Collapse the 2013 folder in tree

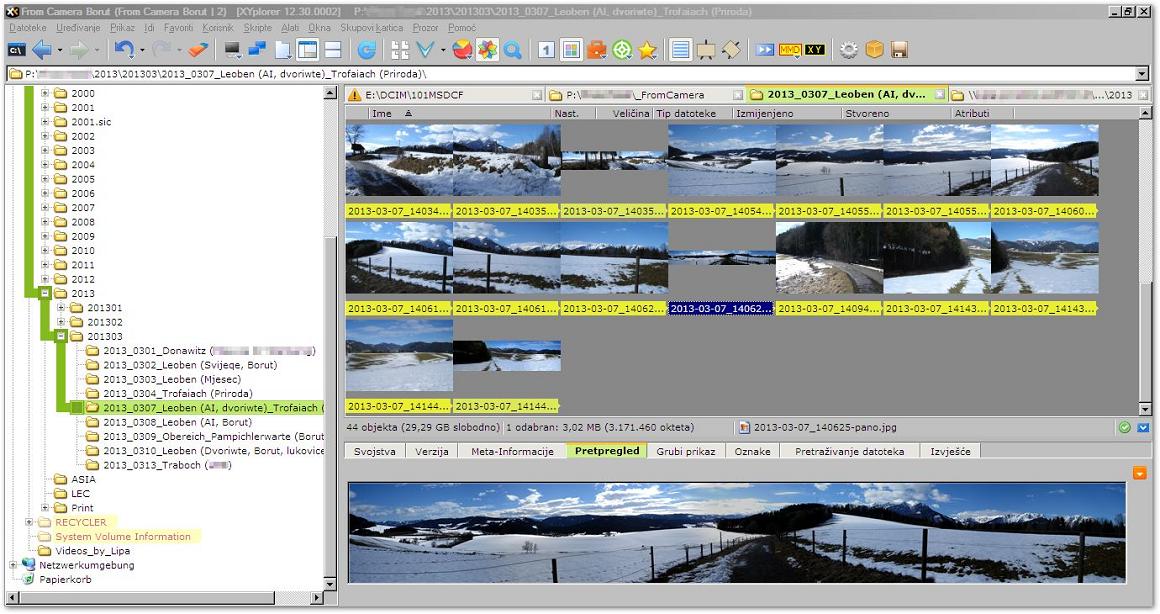point(45,294)
